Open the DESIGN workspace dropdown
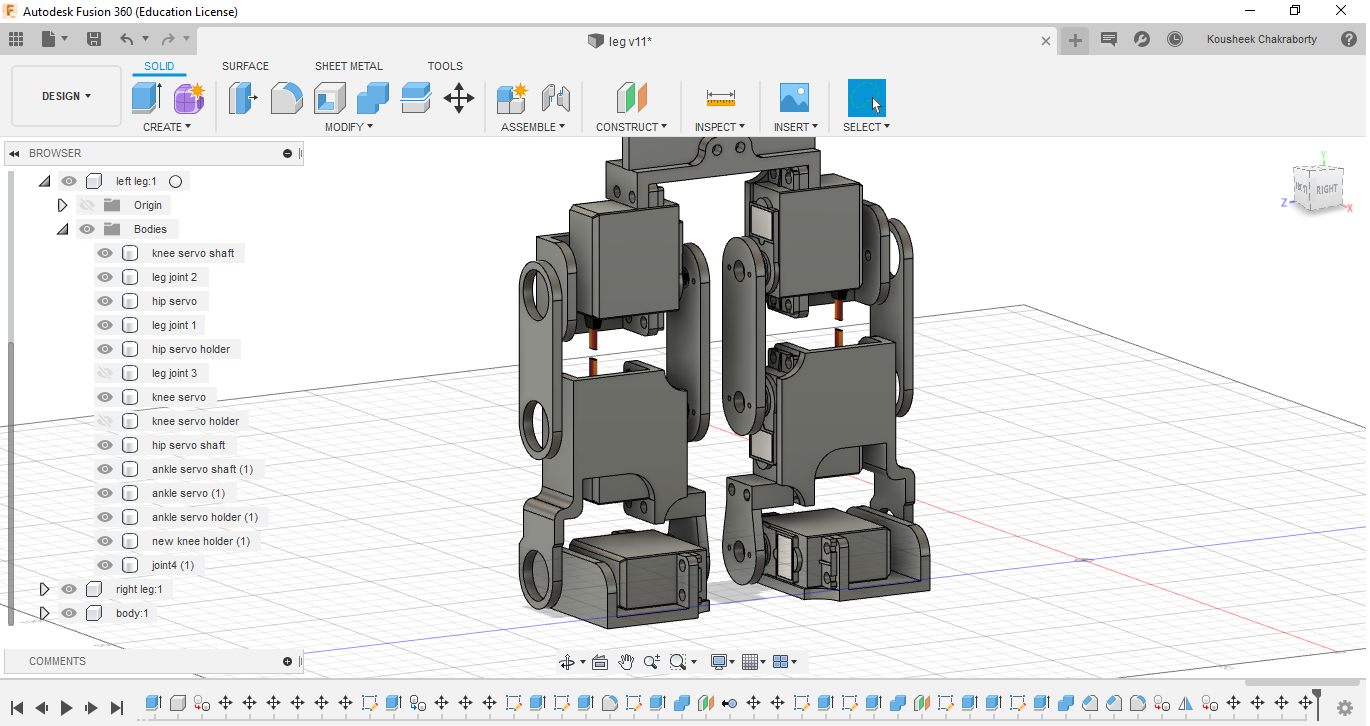This screenshot has width=1370, height=726. click(66, 97)
